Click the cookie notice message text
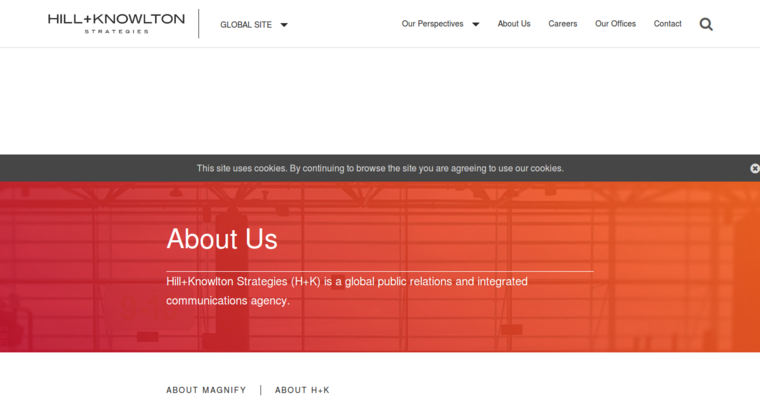760x400 pixels. (380, 168)
